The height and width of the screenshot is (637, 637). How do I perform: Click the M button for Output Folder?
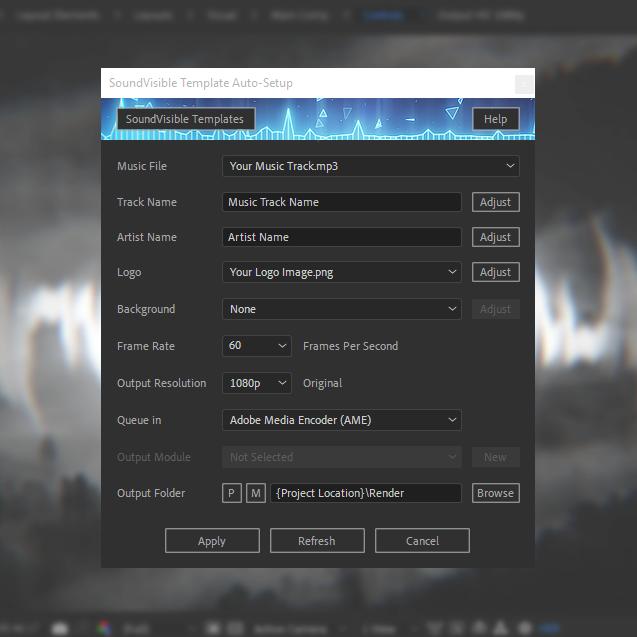pyautogui.click(x=256, y=493)
